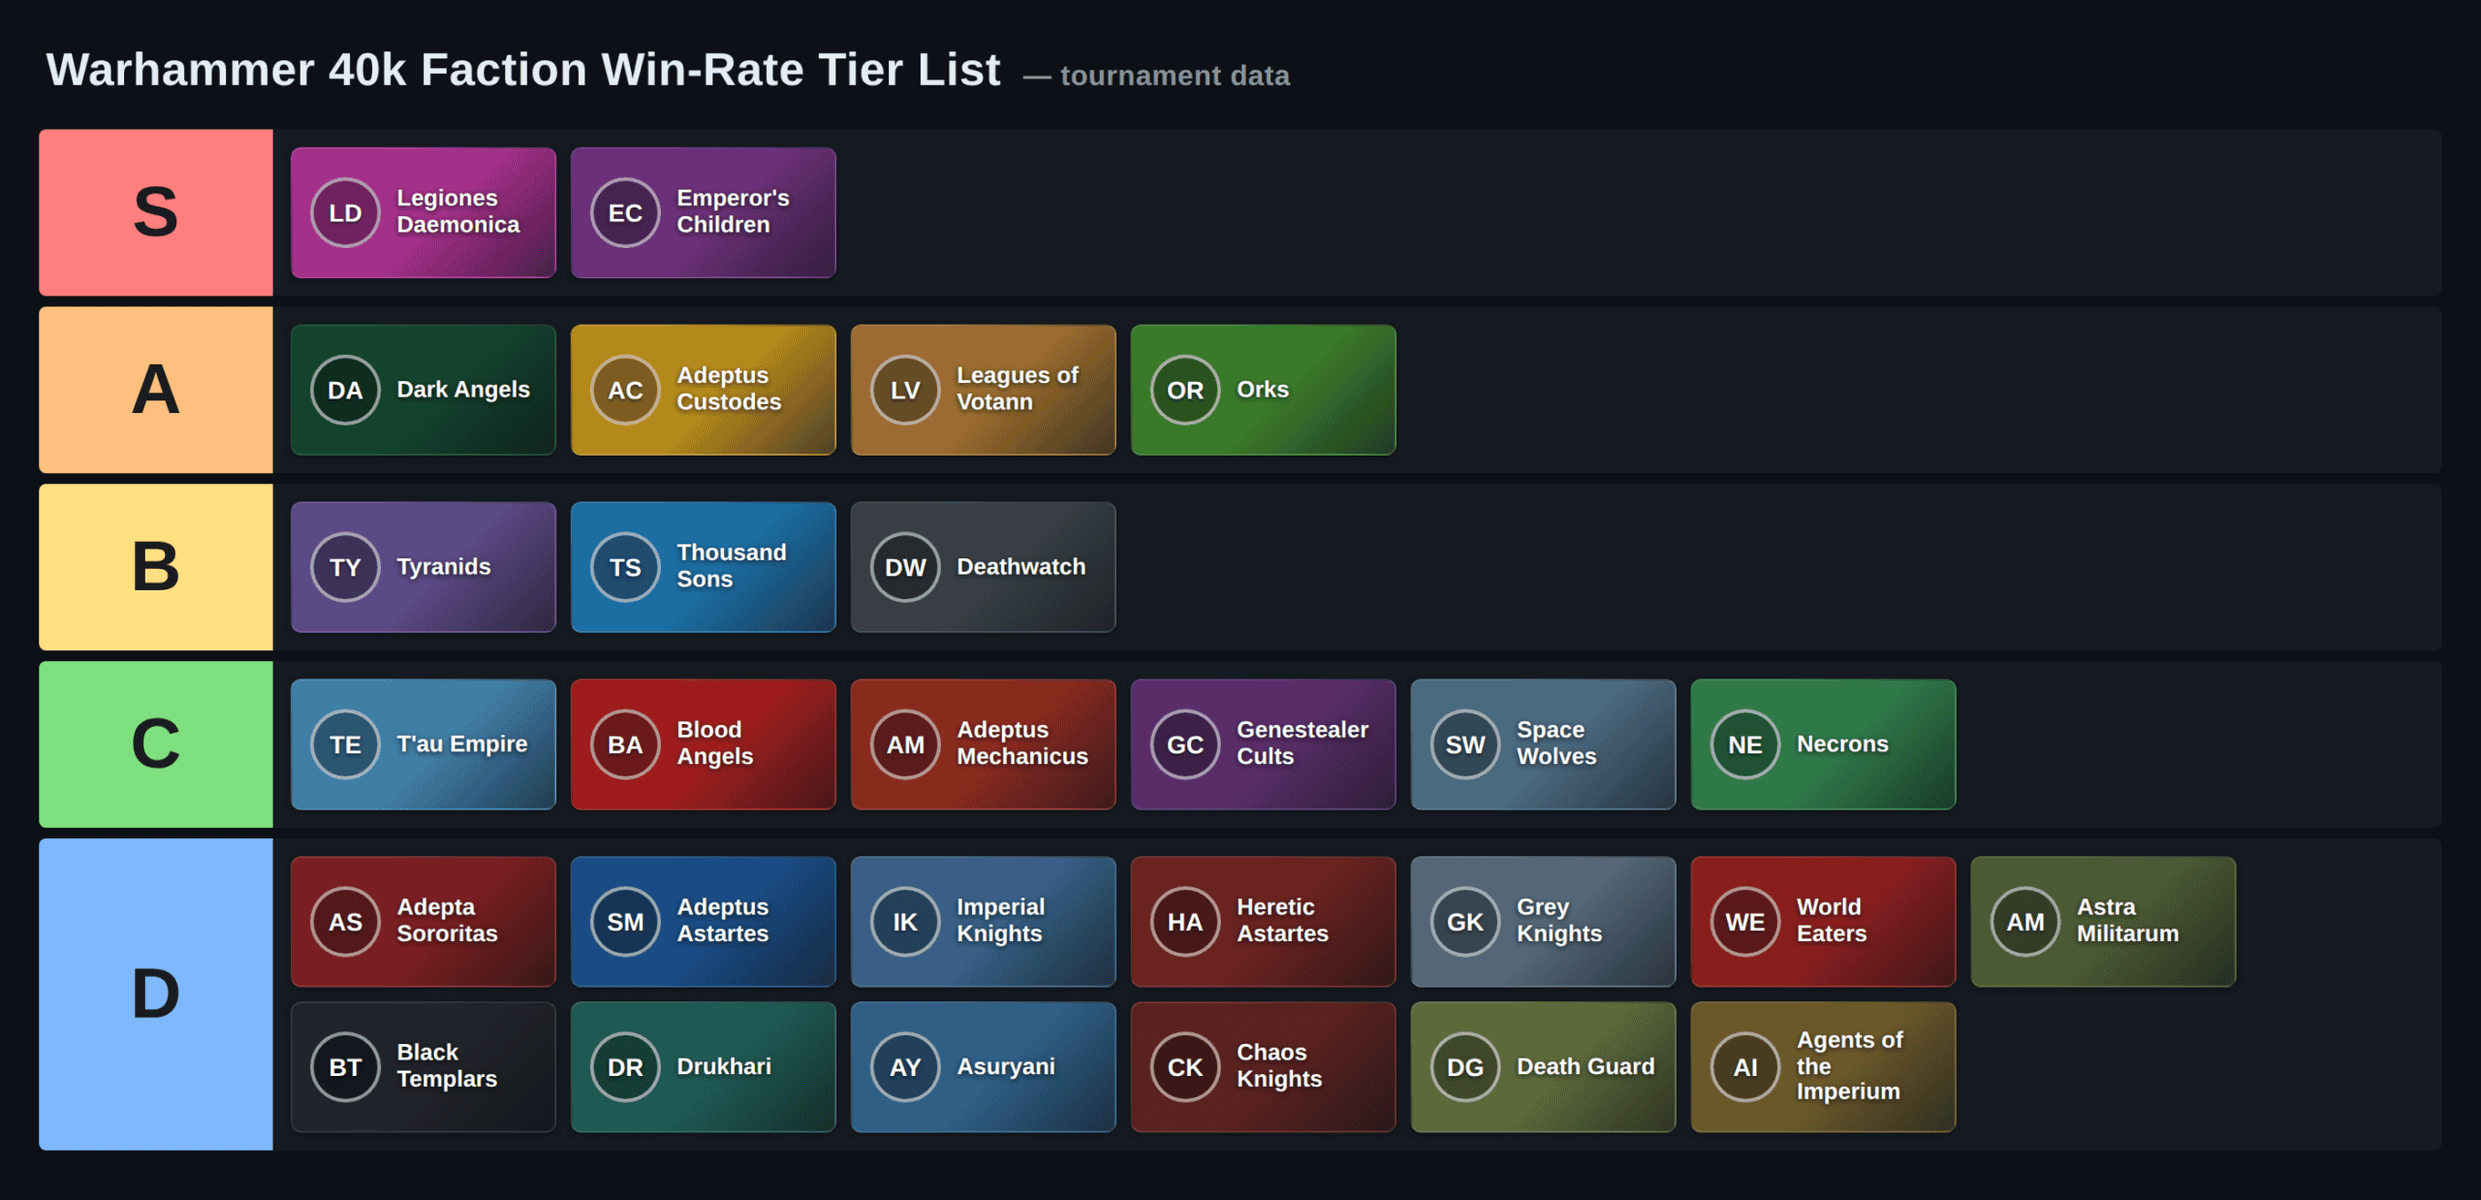
Task: Click the green C tier label
Action: [156, 744]
